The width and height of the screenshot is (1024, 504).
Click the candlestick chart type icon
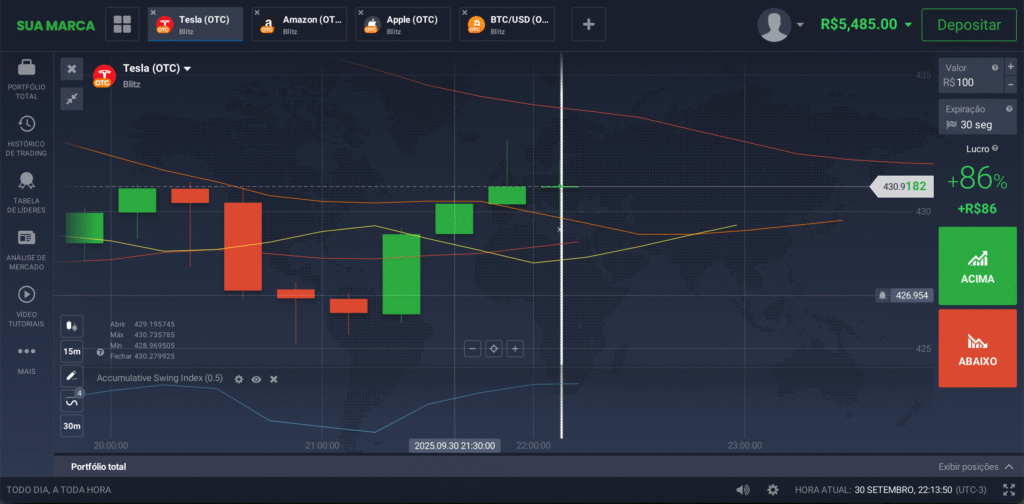tap(71, 325)
